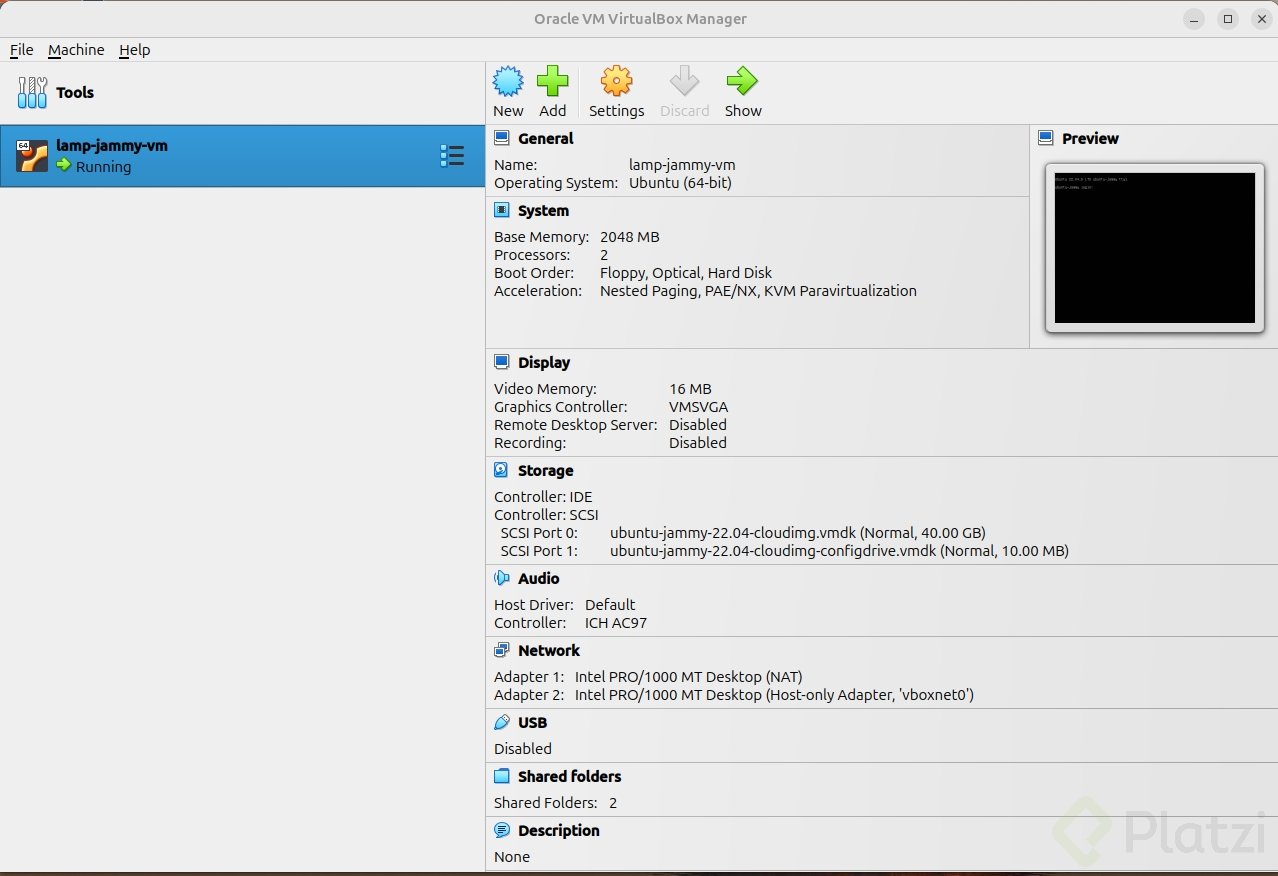Select the Tools entry label

coord(75,92)
